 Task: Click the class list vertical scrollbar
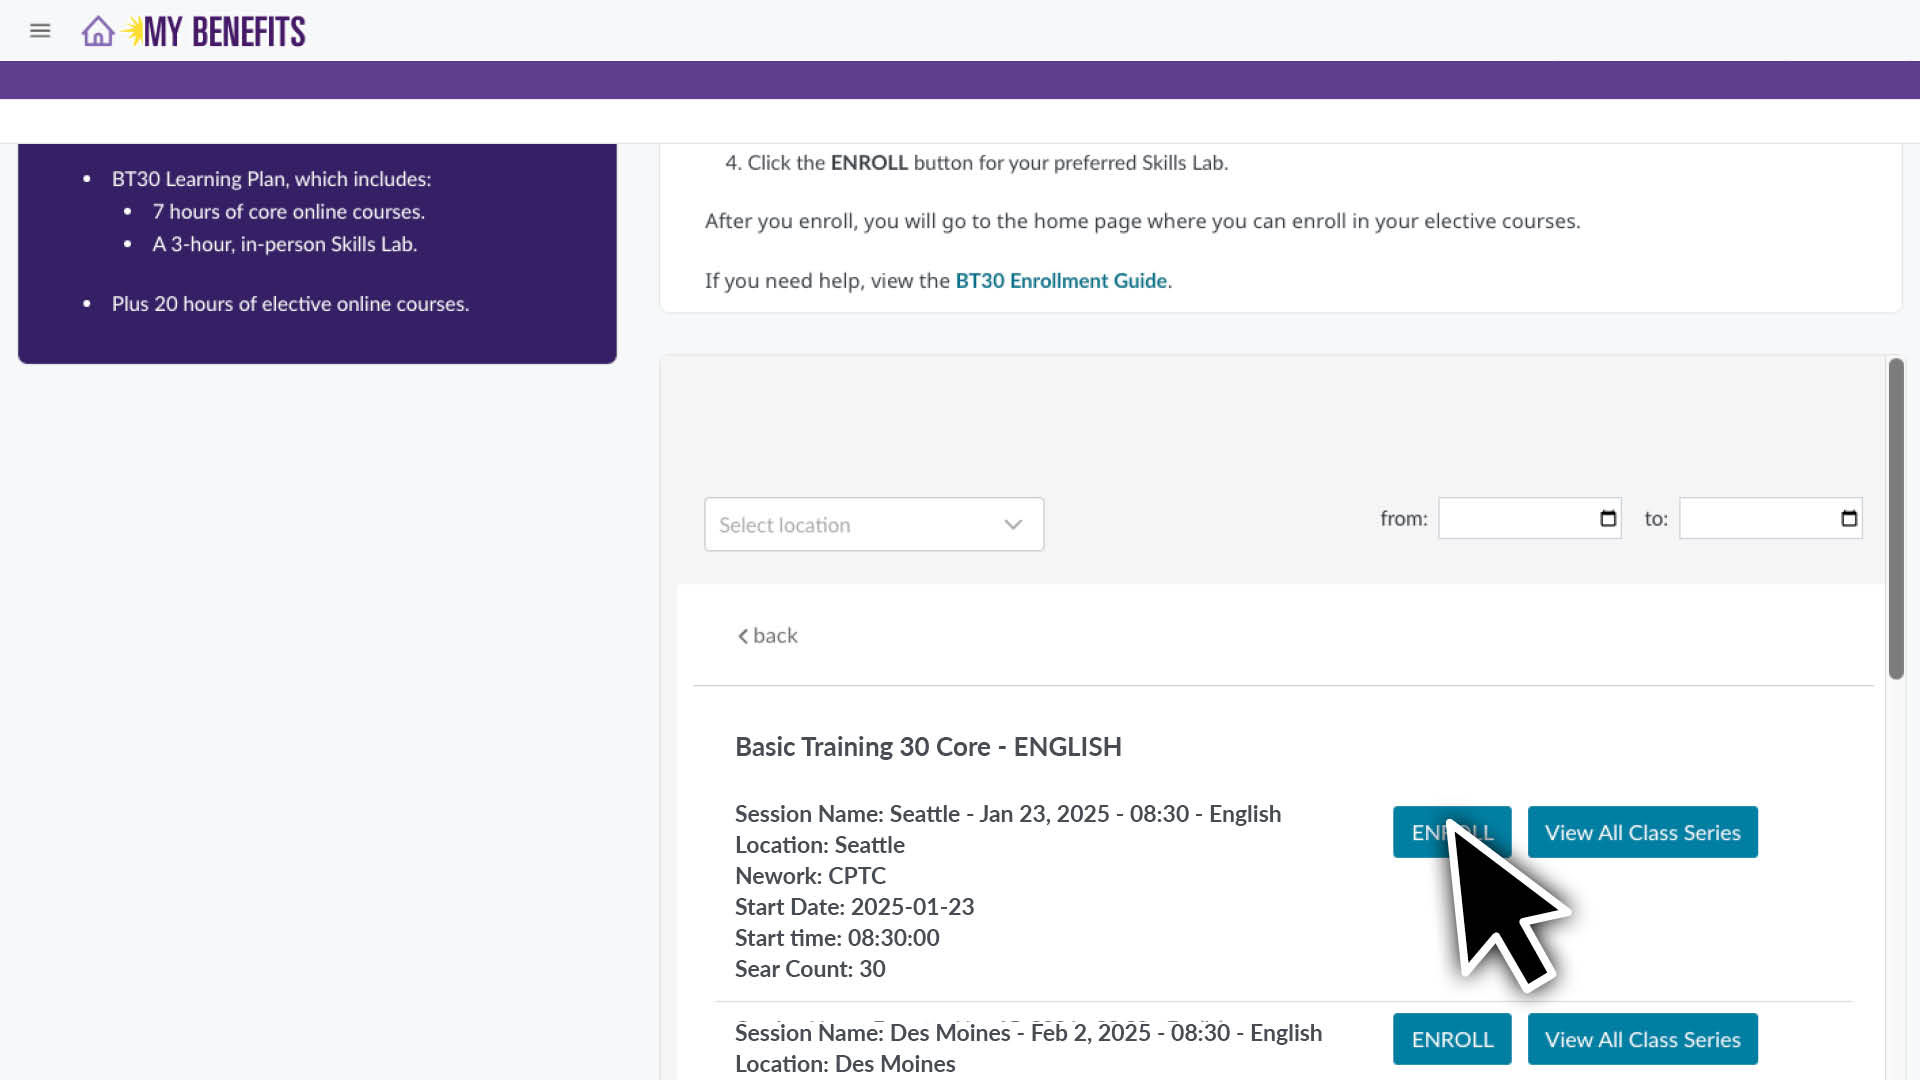1896,520
